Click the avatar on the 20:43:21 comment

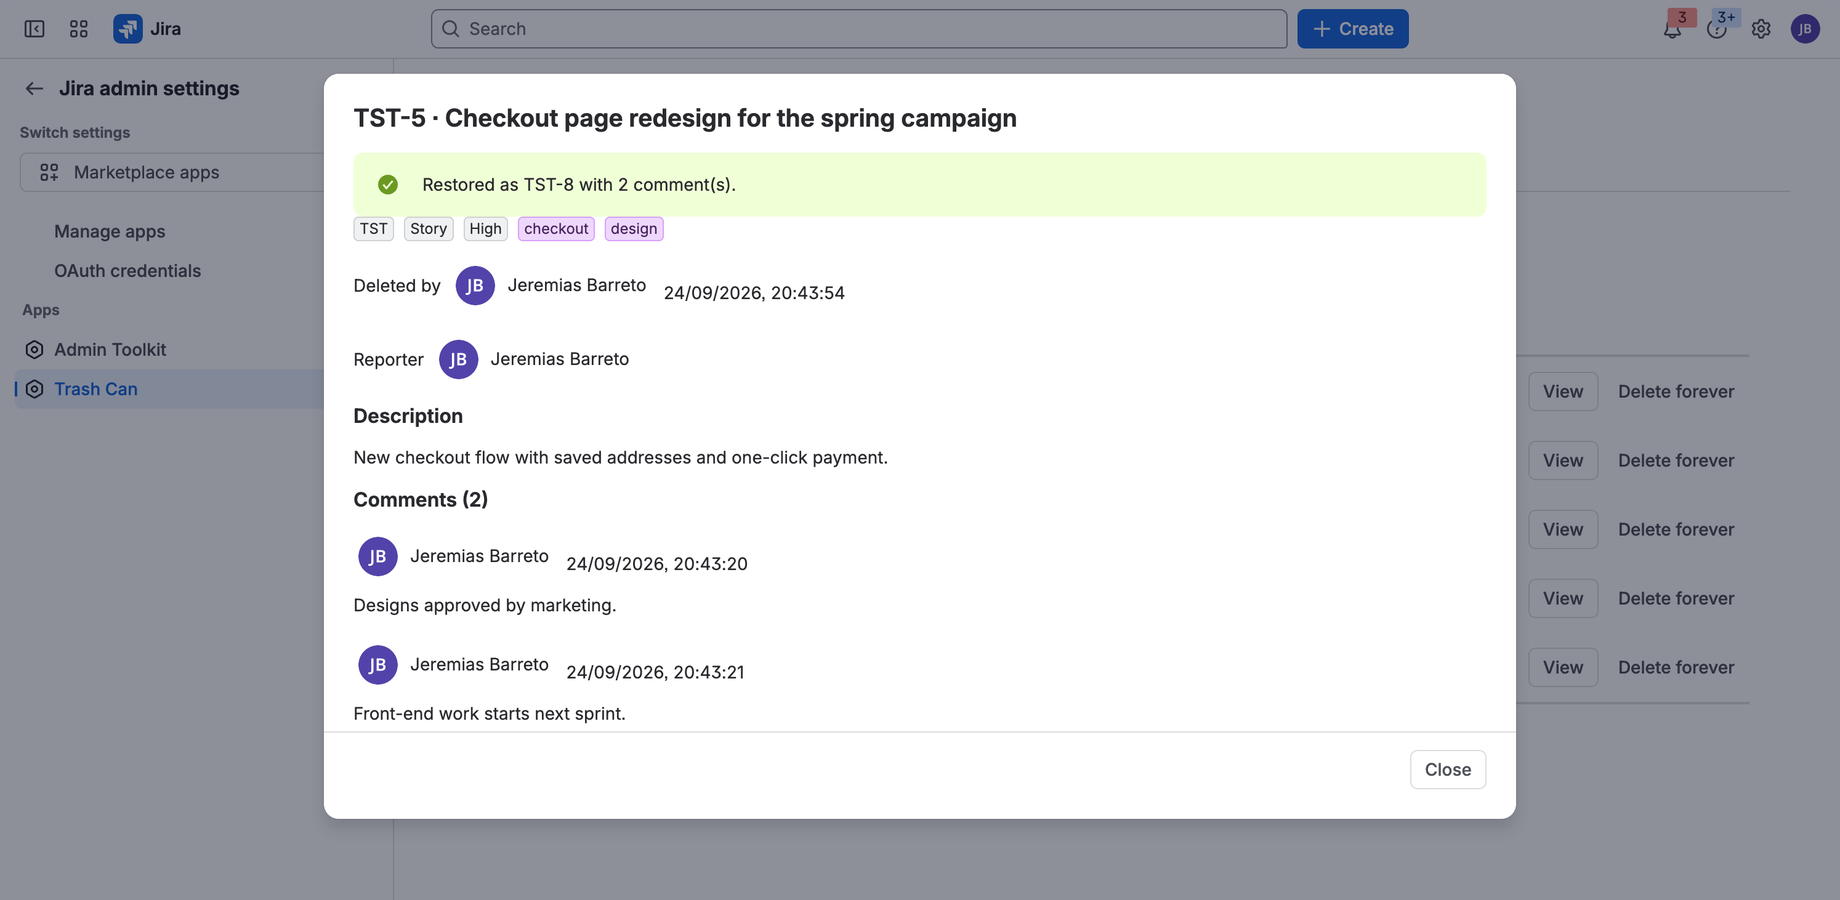click(x=378, y=665)
